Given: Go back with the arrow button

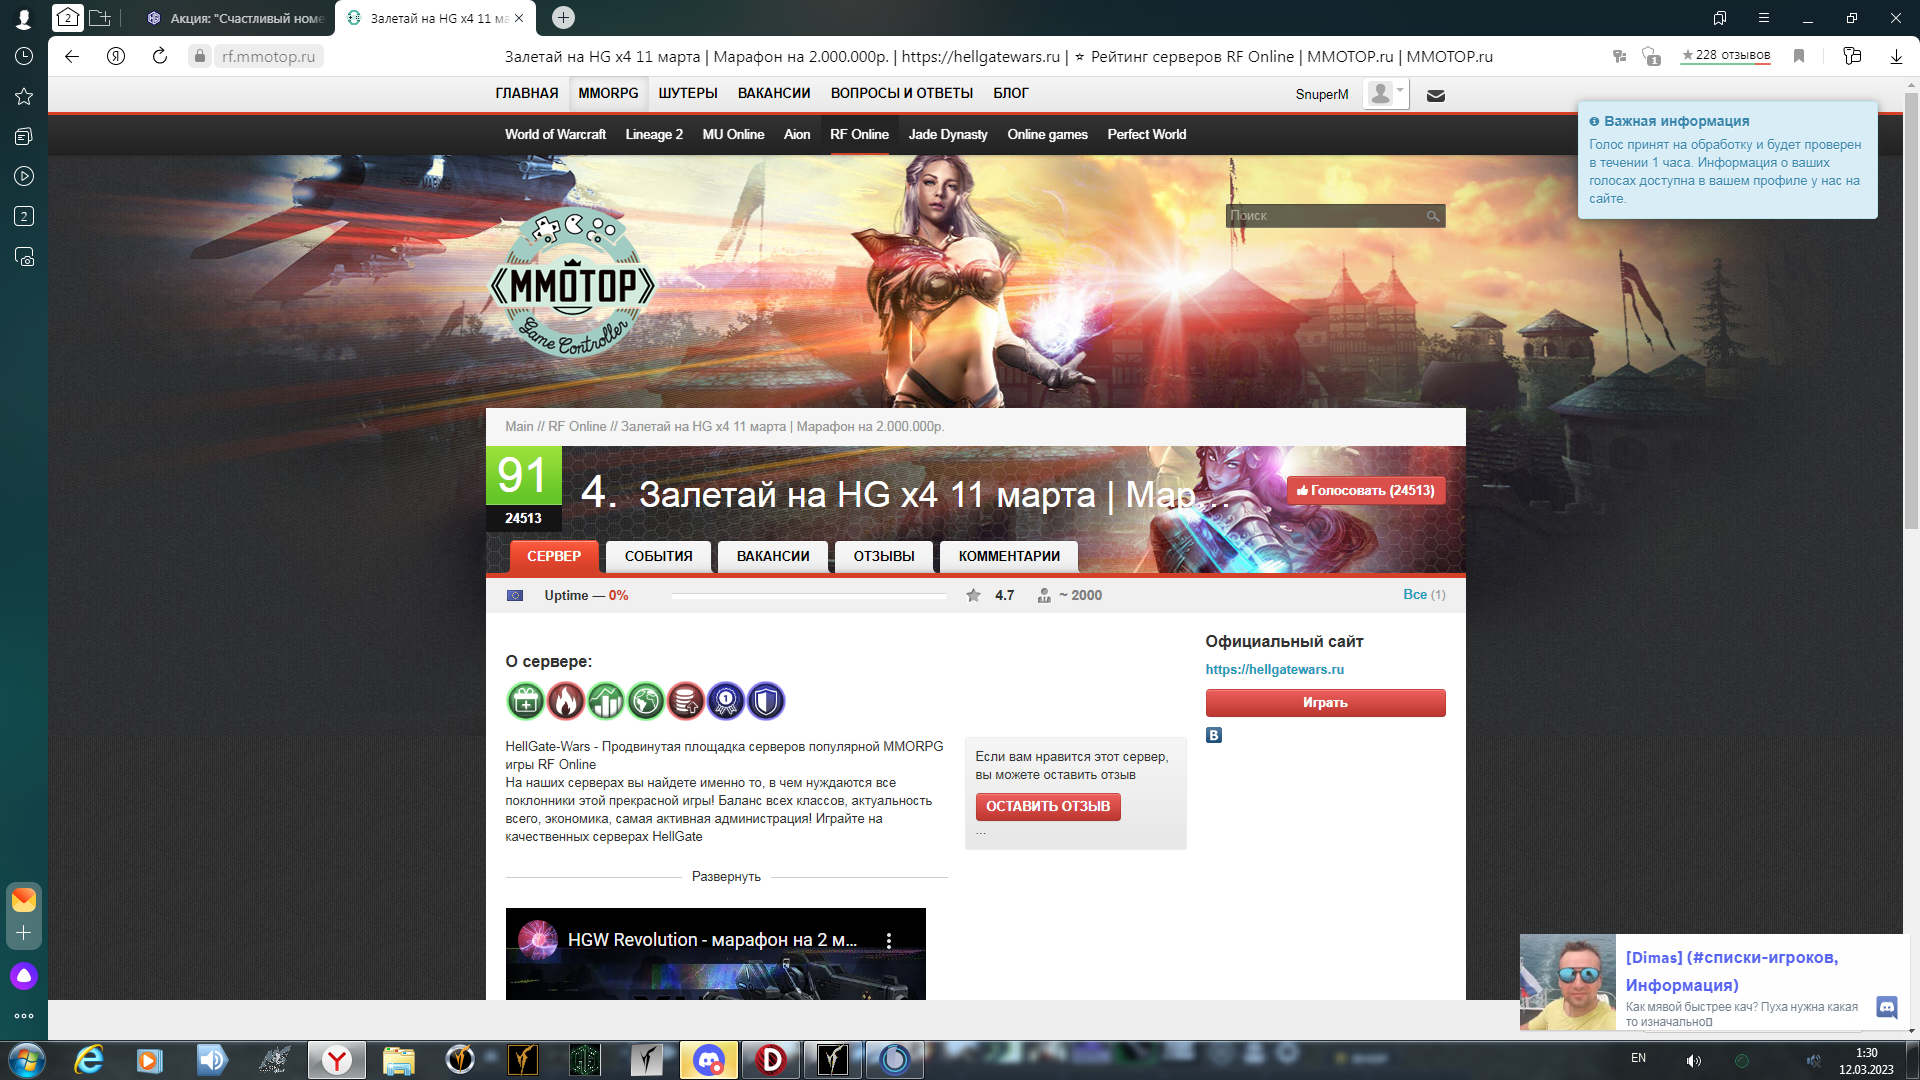Looking at the screenshot, I should tap(72, 56).
